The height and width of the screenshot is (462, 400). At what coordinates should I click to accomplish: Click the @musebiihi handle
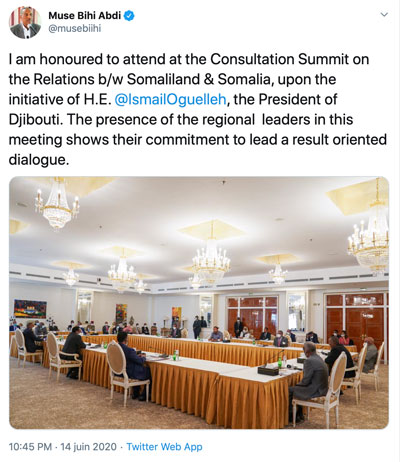pos(75,29)
